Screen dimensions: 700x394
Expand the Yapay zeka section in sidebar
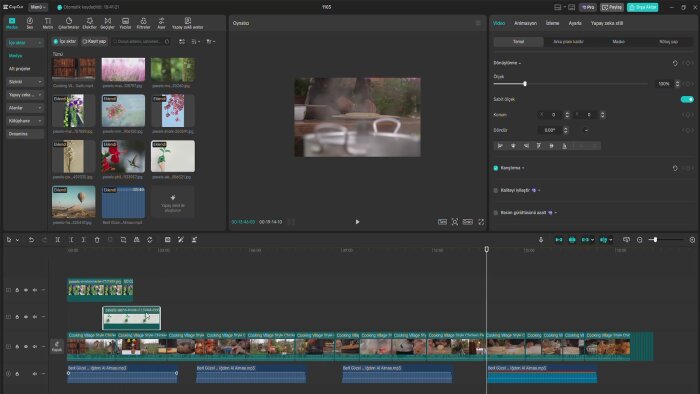[25, 95]
